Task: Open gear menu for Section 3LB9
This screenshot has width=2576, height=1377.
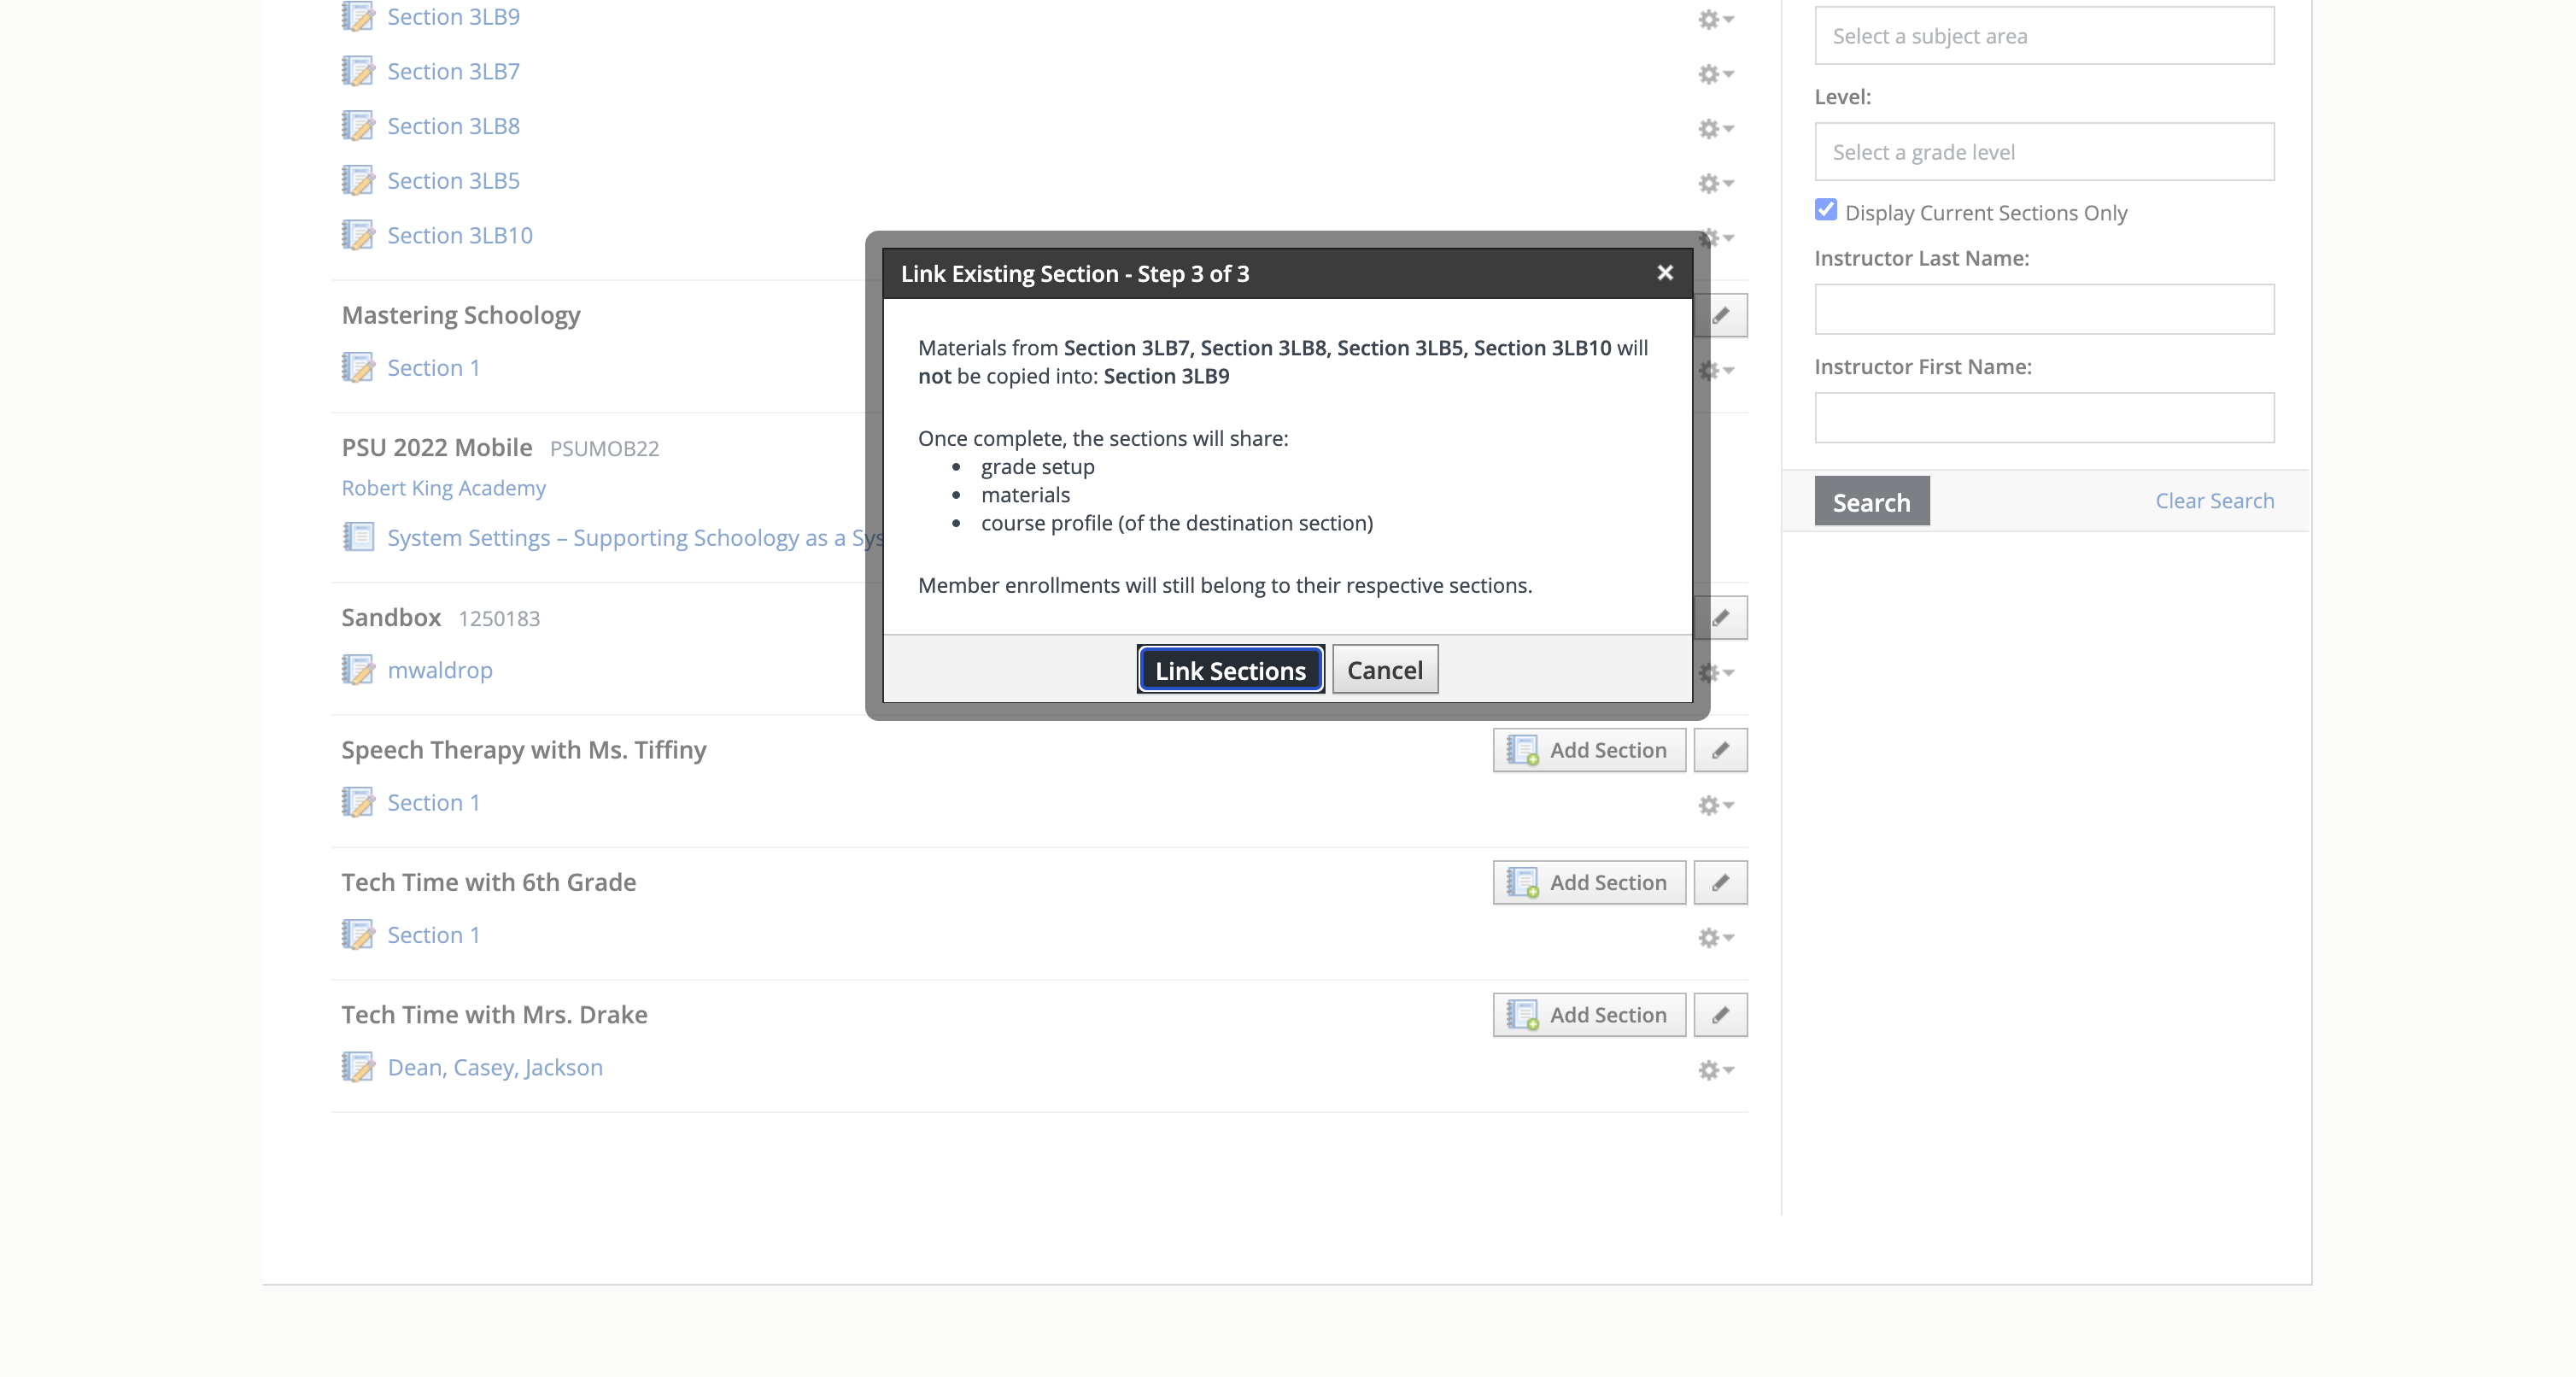Action: [1715, 19]
